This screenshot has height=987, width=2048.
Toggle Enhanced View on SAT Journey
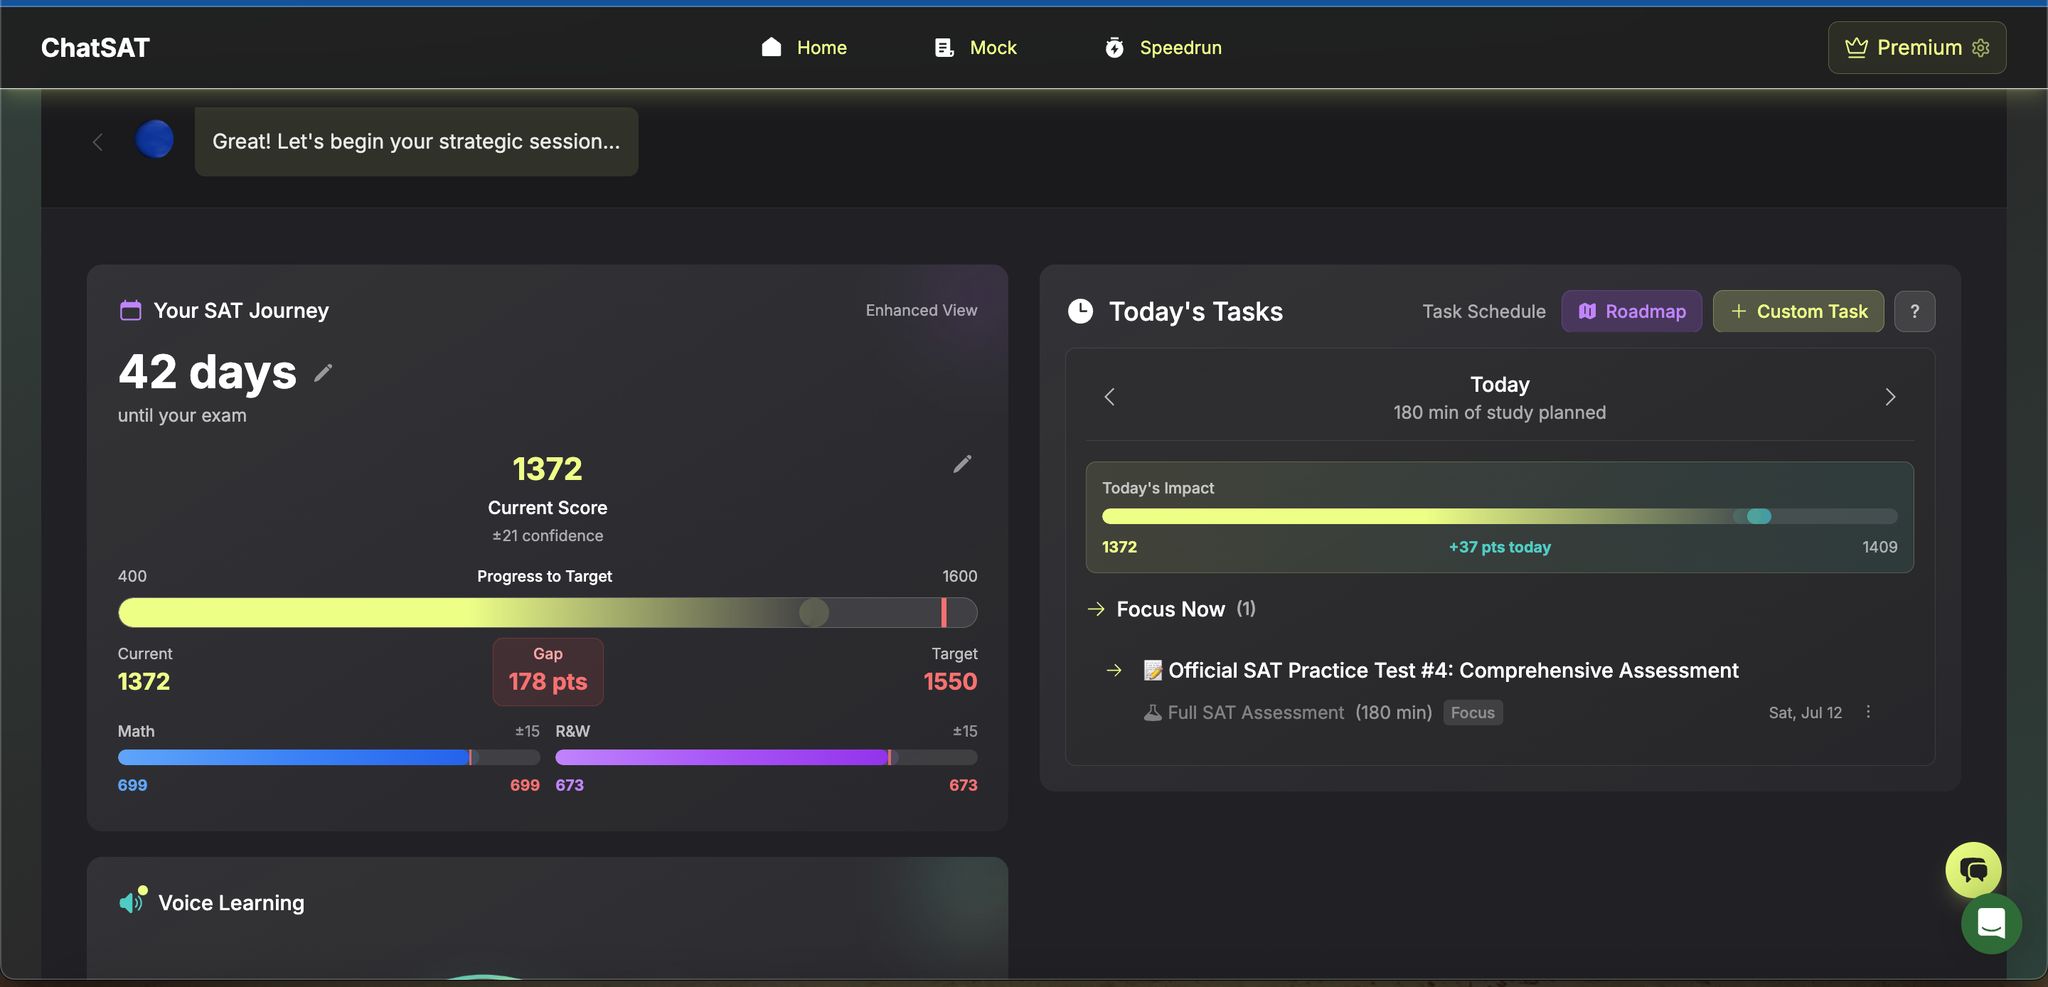tap(921, 311)
